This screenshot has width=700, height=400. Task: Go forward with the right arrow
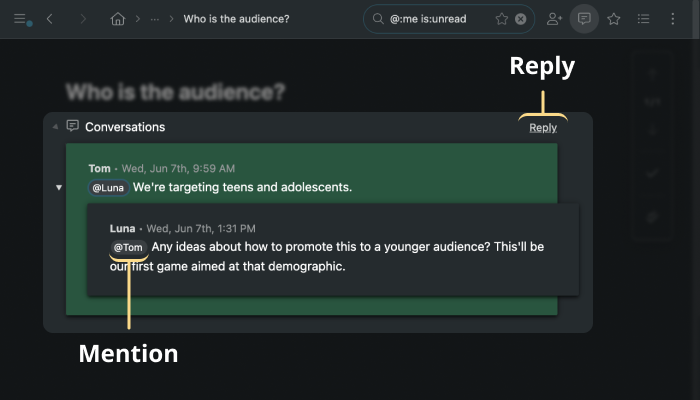(x=83, y=19)
